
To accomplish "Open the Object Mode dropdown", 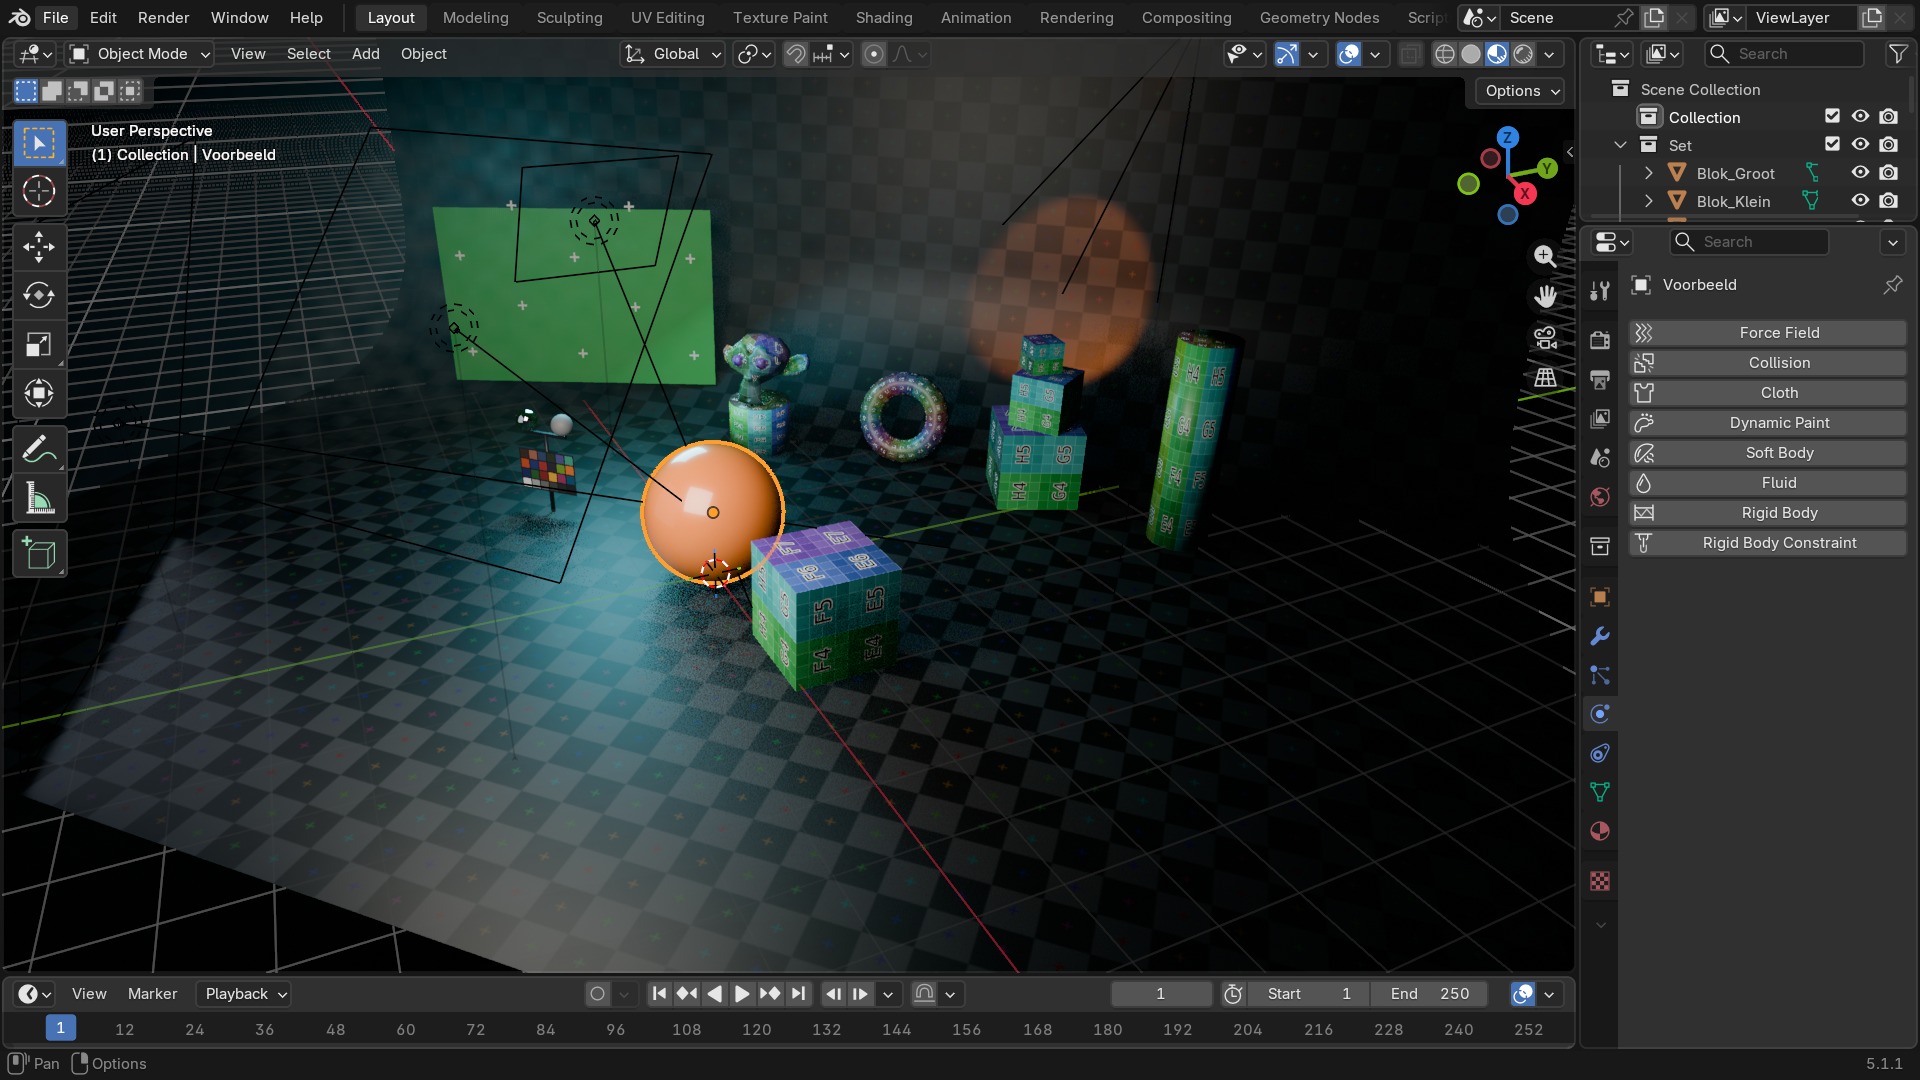I will pos(140,54).
